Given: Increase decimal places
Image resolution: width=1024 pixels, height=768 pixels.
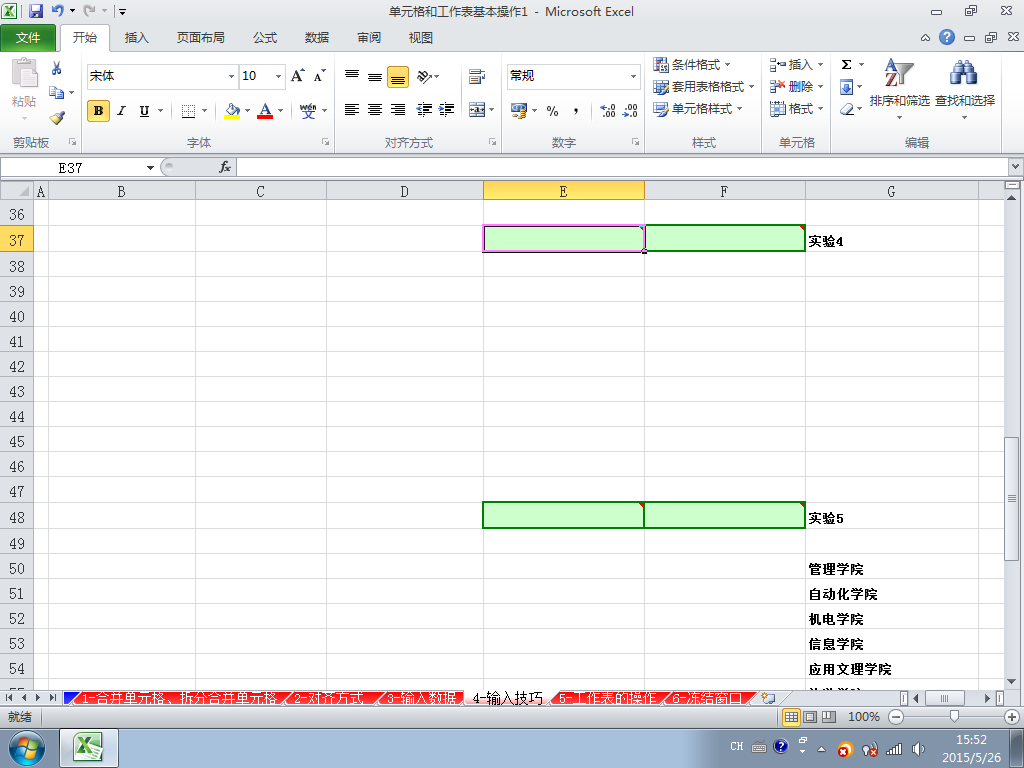Looking at the screenshot, I should [x=608, y=110].
